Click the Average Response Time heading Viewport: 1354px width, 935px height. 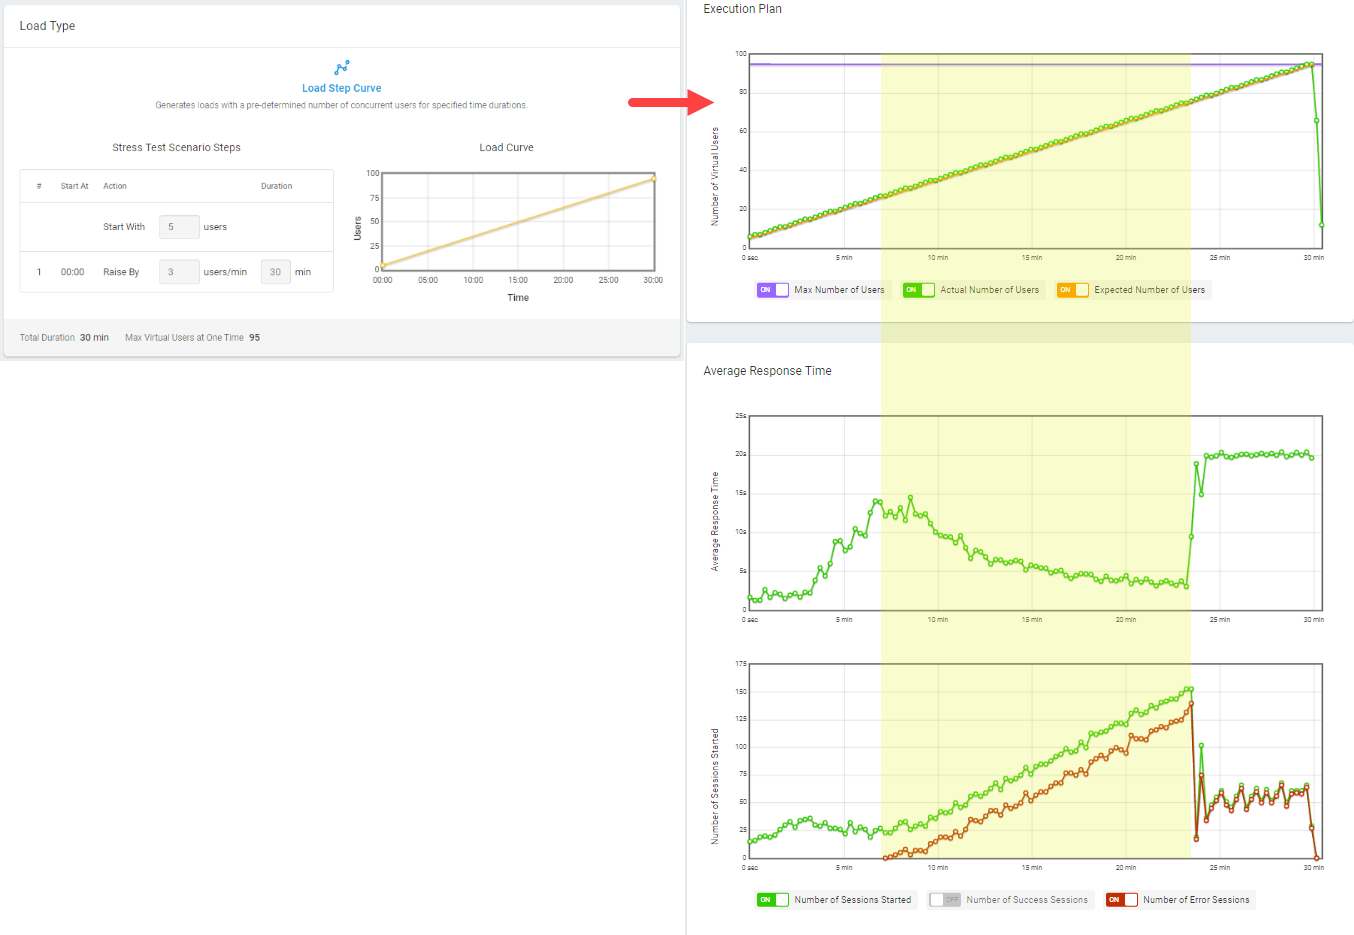[x=767, y=371]
